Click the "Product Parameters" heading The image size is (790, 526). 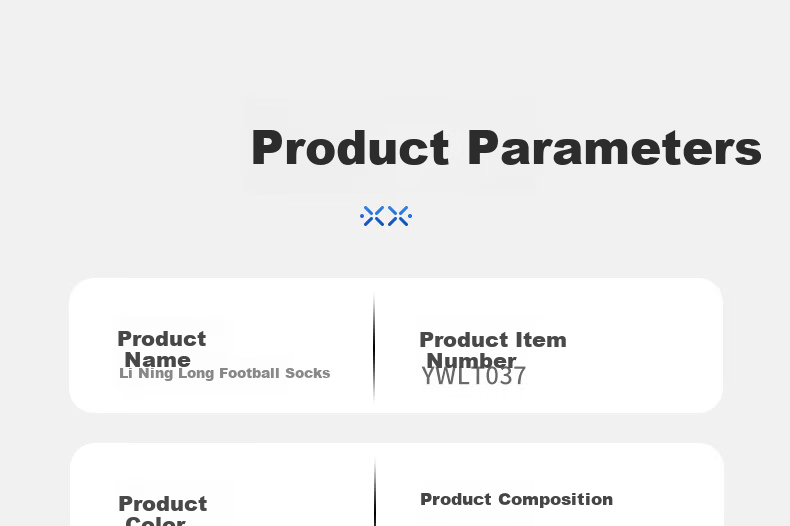coord(506,148)
